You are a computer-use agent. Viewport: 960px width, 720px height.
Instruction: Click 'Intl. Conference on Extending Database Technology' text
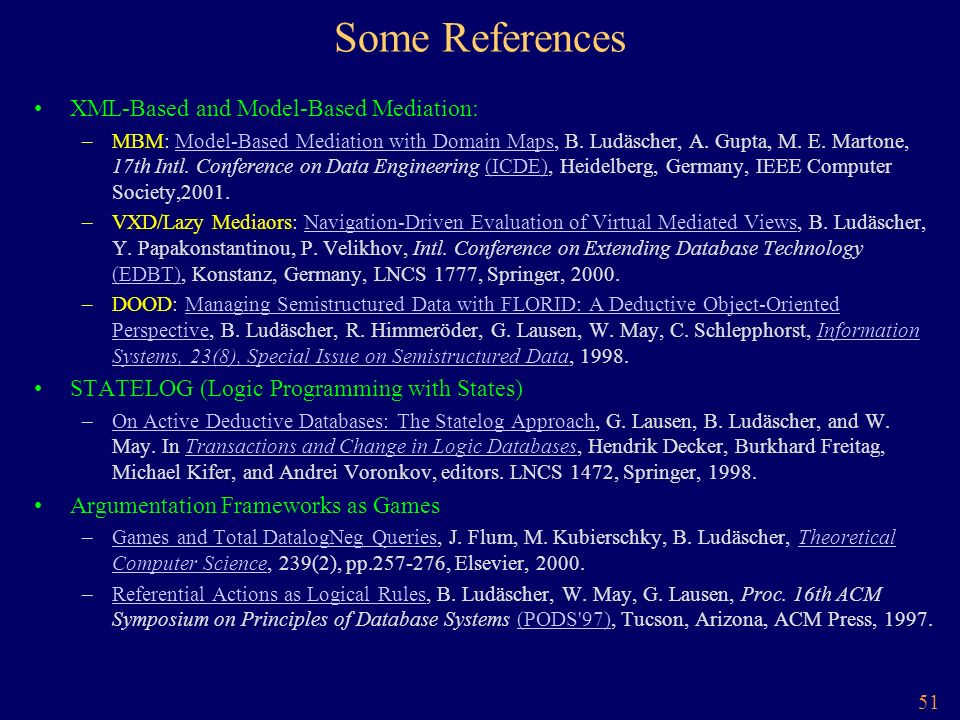(637, 249)
